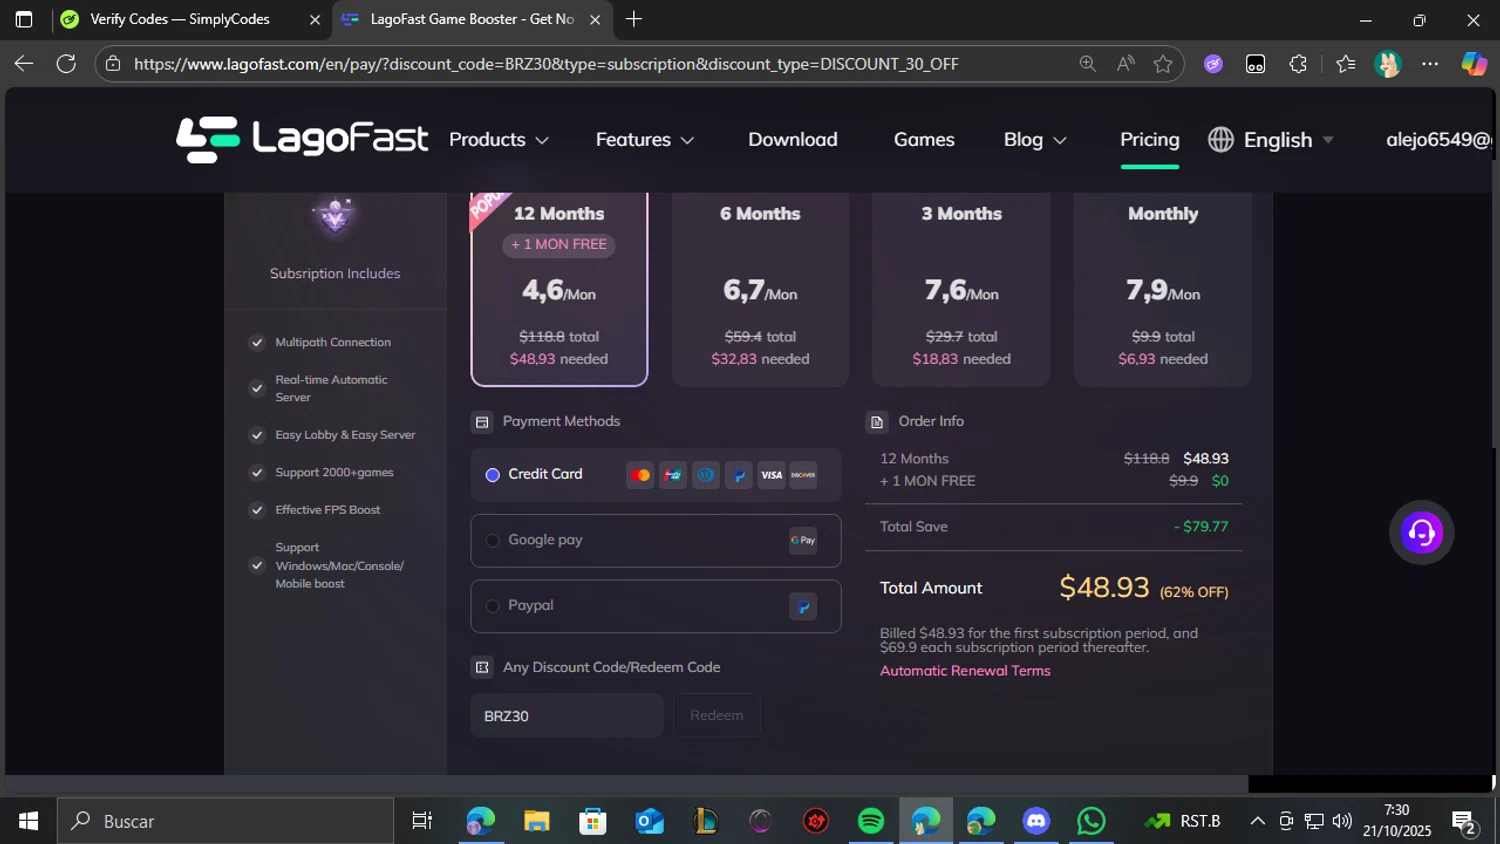
Task: Expand the Features dropdown
Action: coord(645,140)
